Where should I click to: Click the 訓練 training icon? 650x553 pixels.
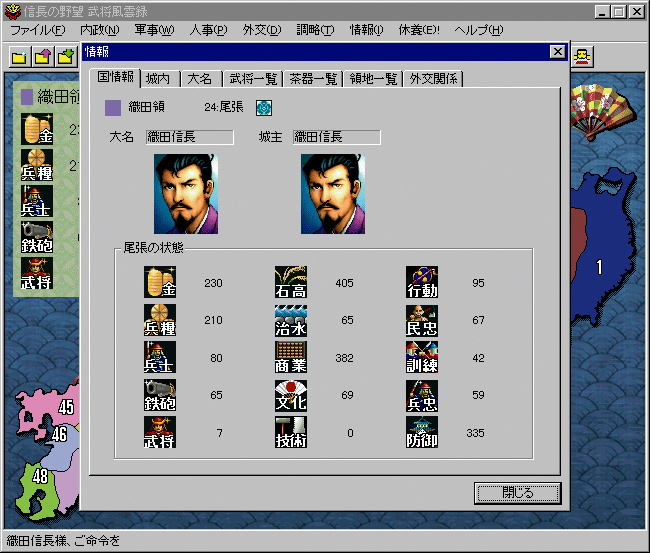tap(422, 357)
